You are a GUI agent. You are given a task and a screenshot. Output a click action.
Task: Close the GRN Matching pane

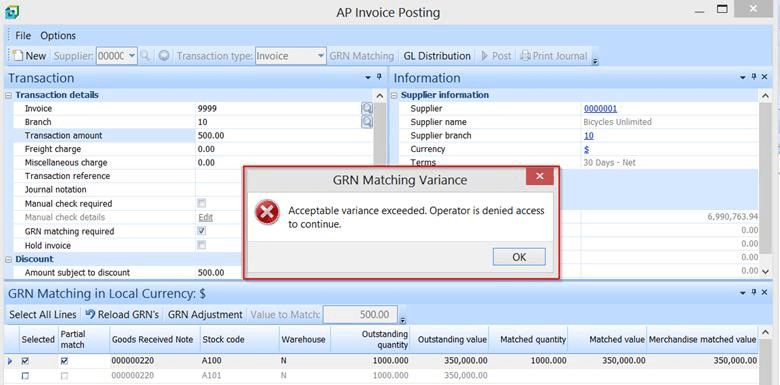[765, 293]
